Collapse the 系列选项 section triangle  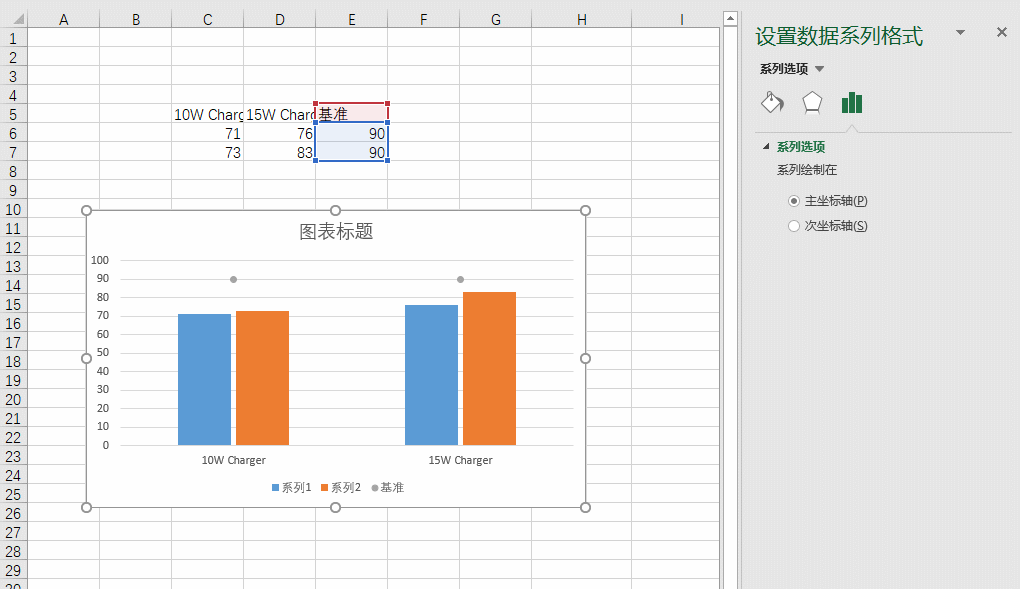[766, 145]
